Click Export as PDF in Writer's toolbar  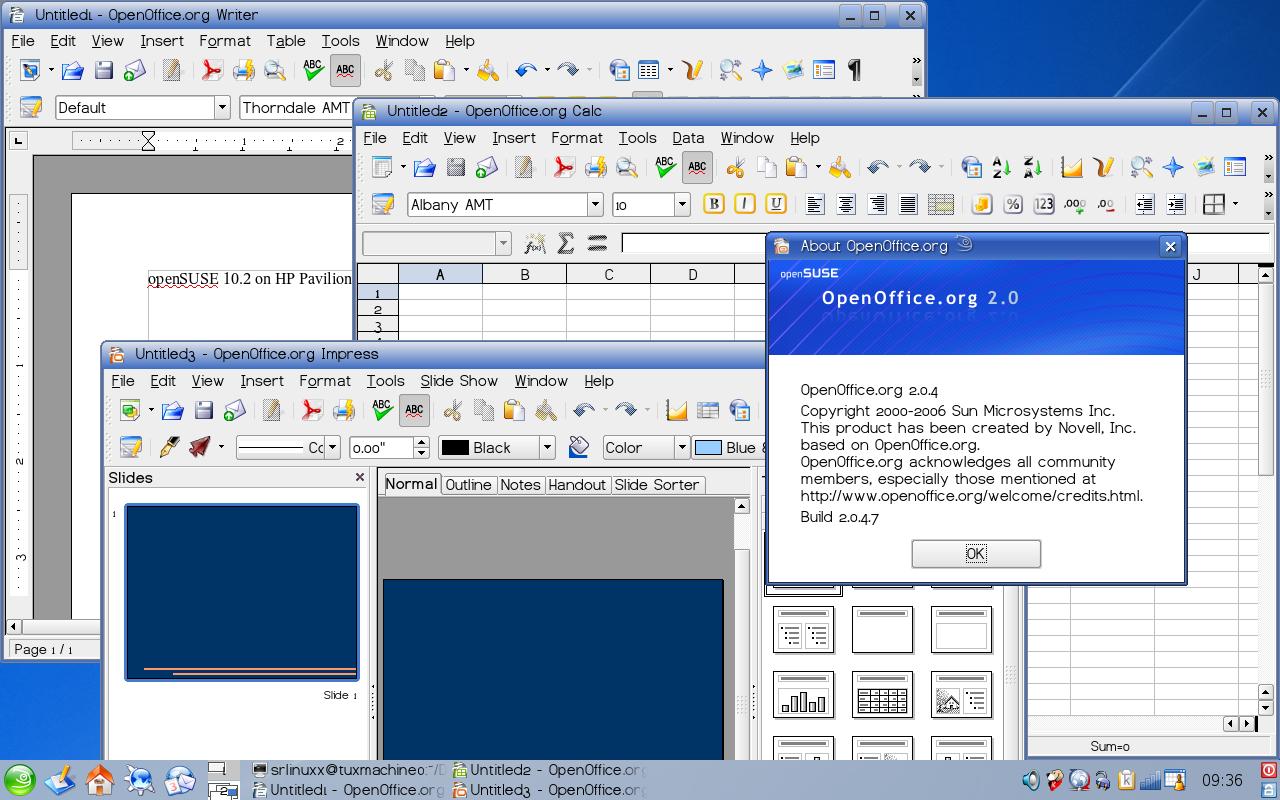[211, 70]
